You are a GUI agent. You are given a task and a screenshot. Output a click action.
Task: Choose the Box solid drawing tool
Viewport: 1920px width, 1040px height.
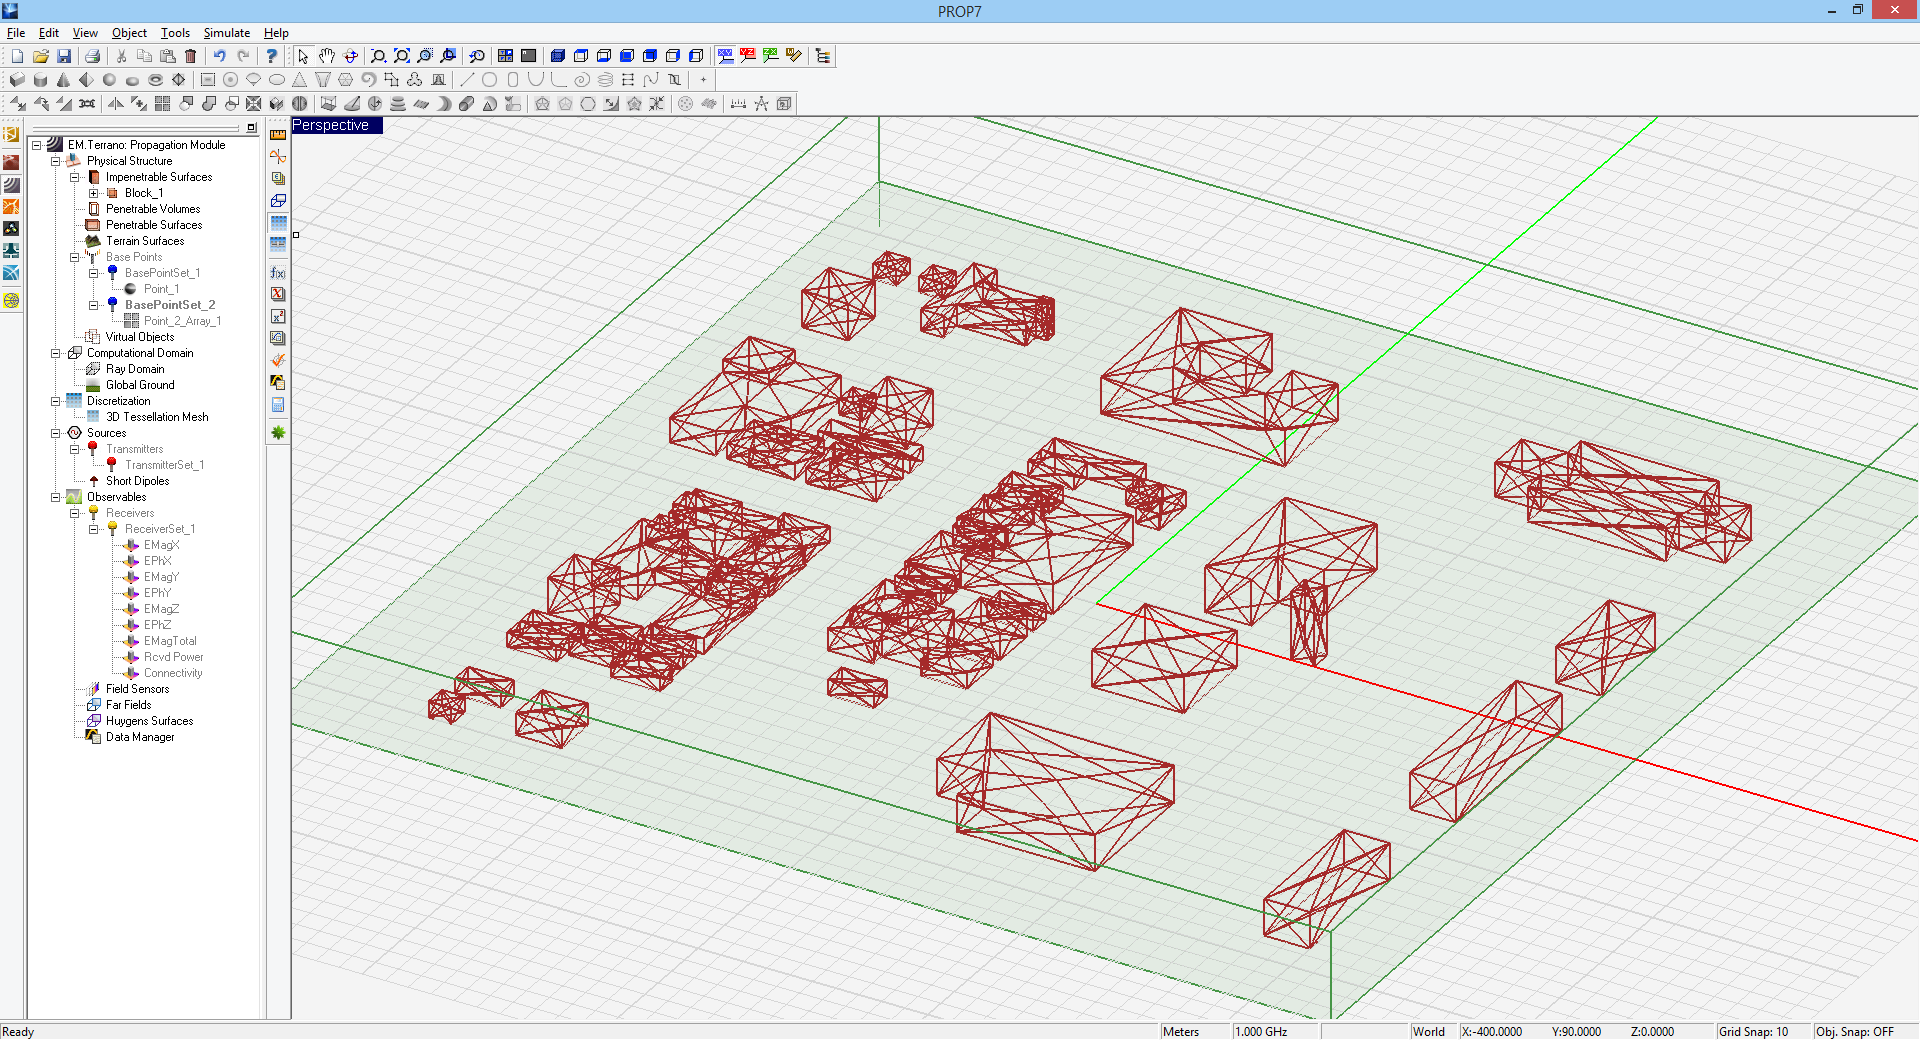coord(17,80)
